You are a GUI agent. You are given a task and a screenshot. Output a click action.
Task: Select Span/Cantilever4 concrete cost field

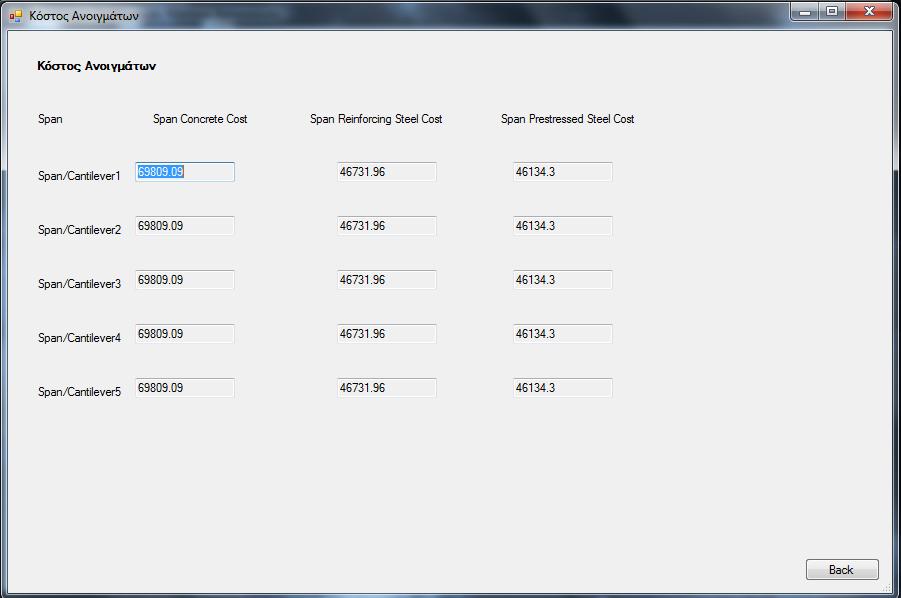click(x=184, y=334)
